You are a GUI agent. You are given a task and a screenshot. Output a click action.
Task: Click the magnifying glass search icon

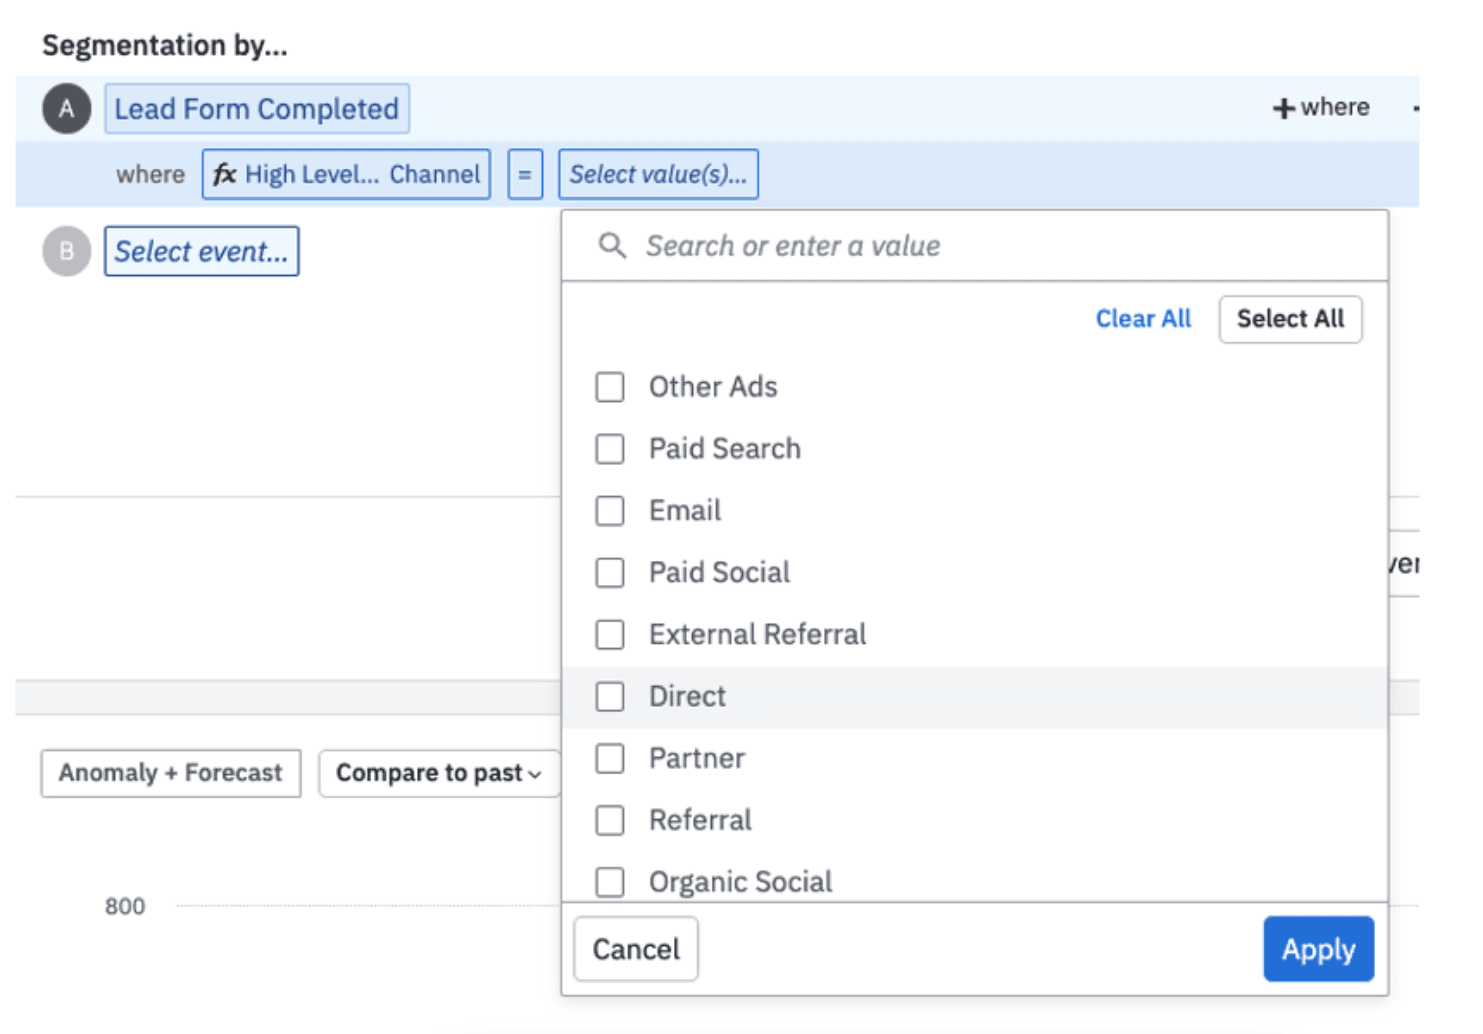click(x=612, y=244)
